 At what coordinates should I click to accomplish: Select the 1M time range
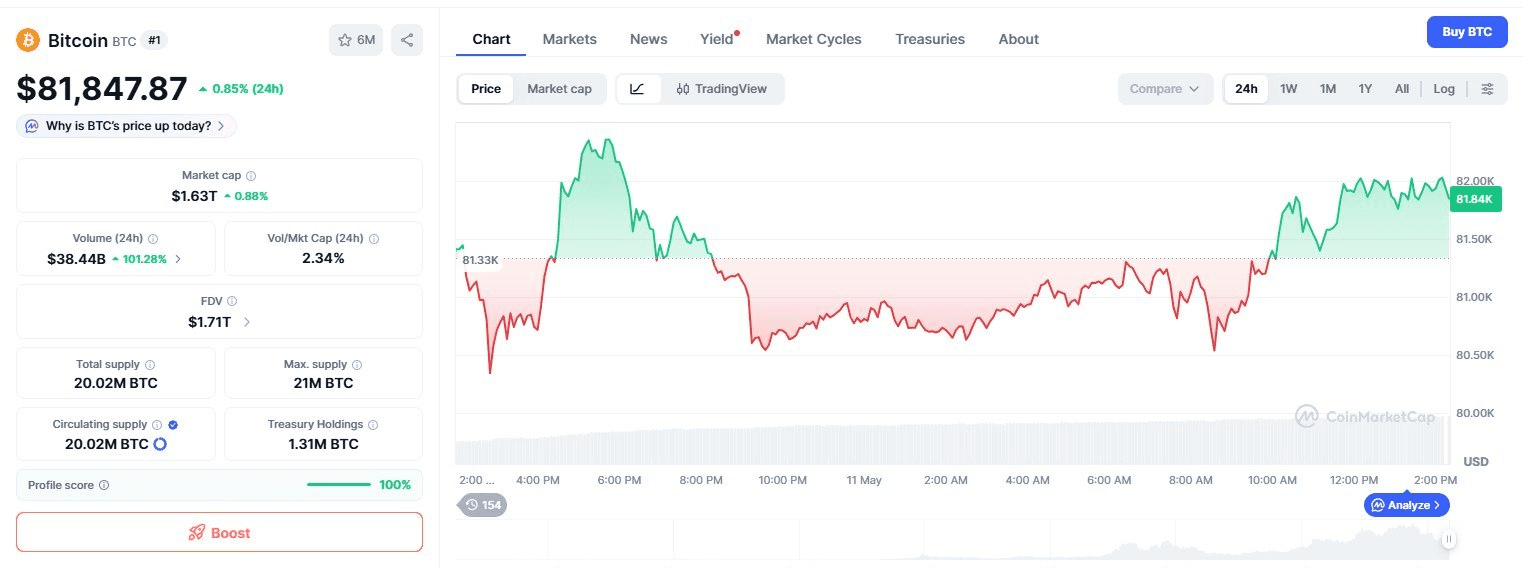(1328, 89)
